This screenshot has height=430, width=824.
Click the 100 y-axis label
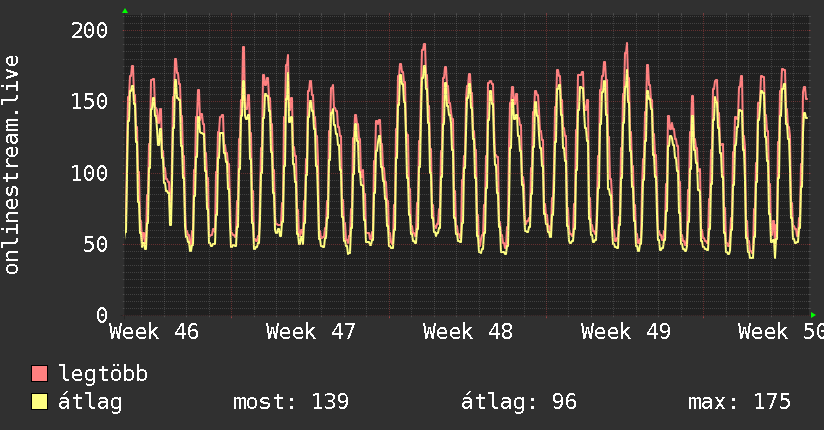pyautogui.click(x=89, y=173)
